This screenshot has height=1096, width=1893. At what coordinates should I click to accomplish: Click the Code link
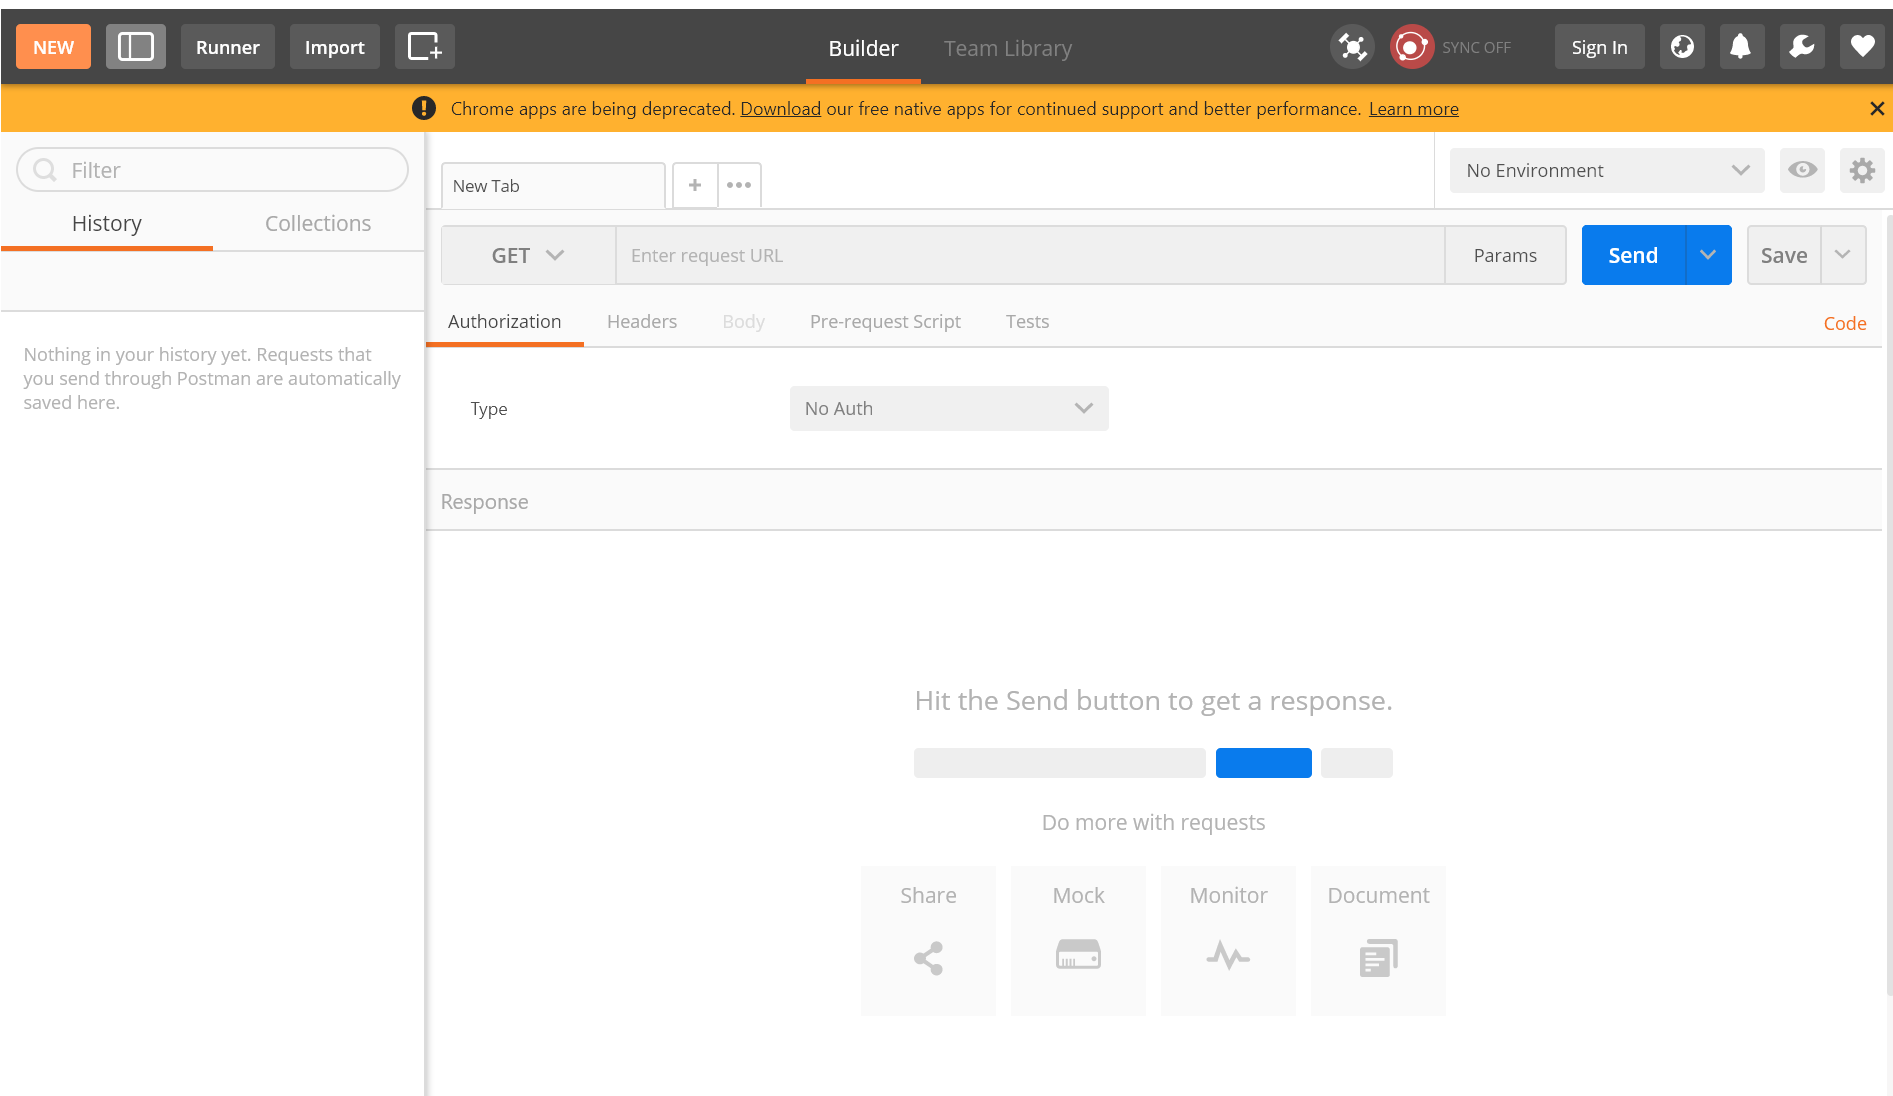(1845, 323)
